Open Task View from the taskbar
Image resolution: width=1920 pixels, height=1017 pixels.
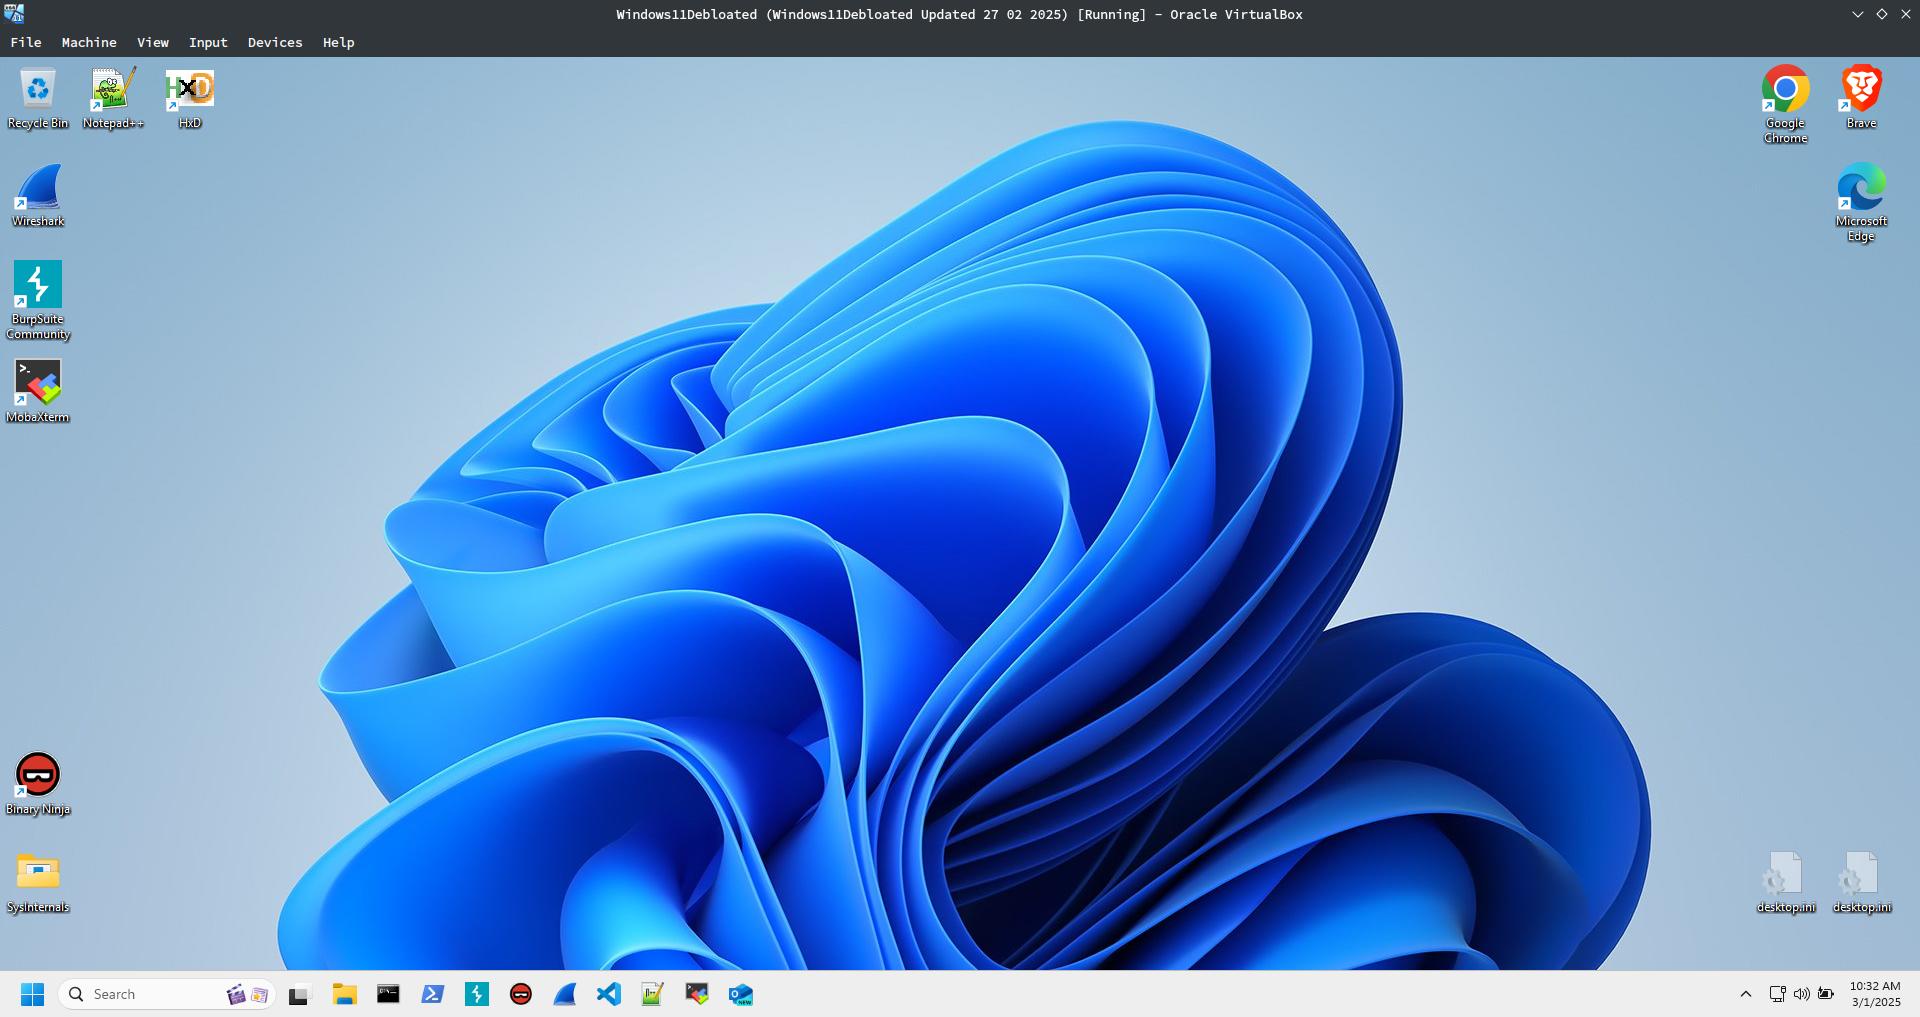[x=299, y=994]
